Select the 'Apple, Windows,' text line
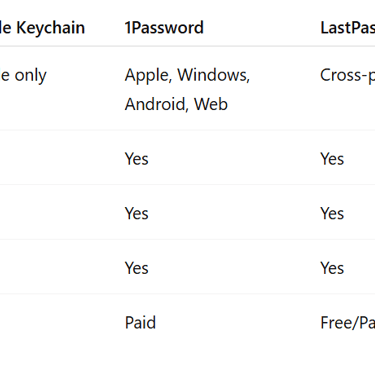The image size is (375, 366). (187, 75)
